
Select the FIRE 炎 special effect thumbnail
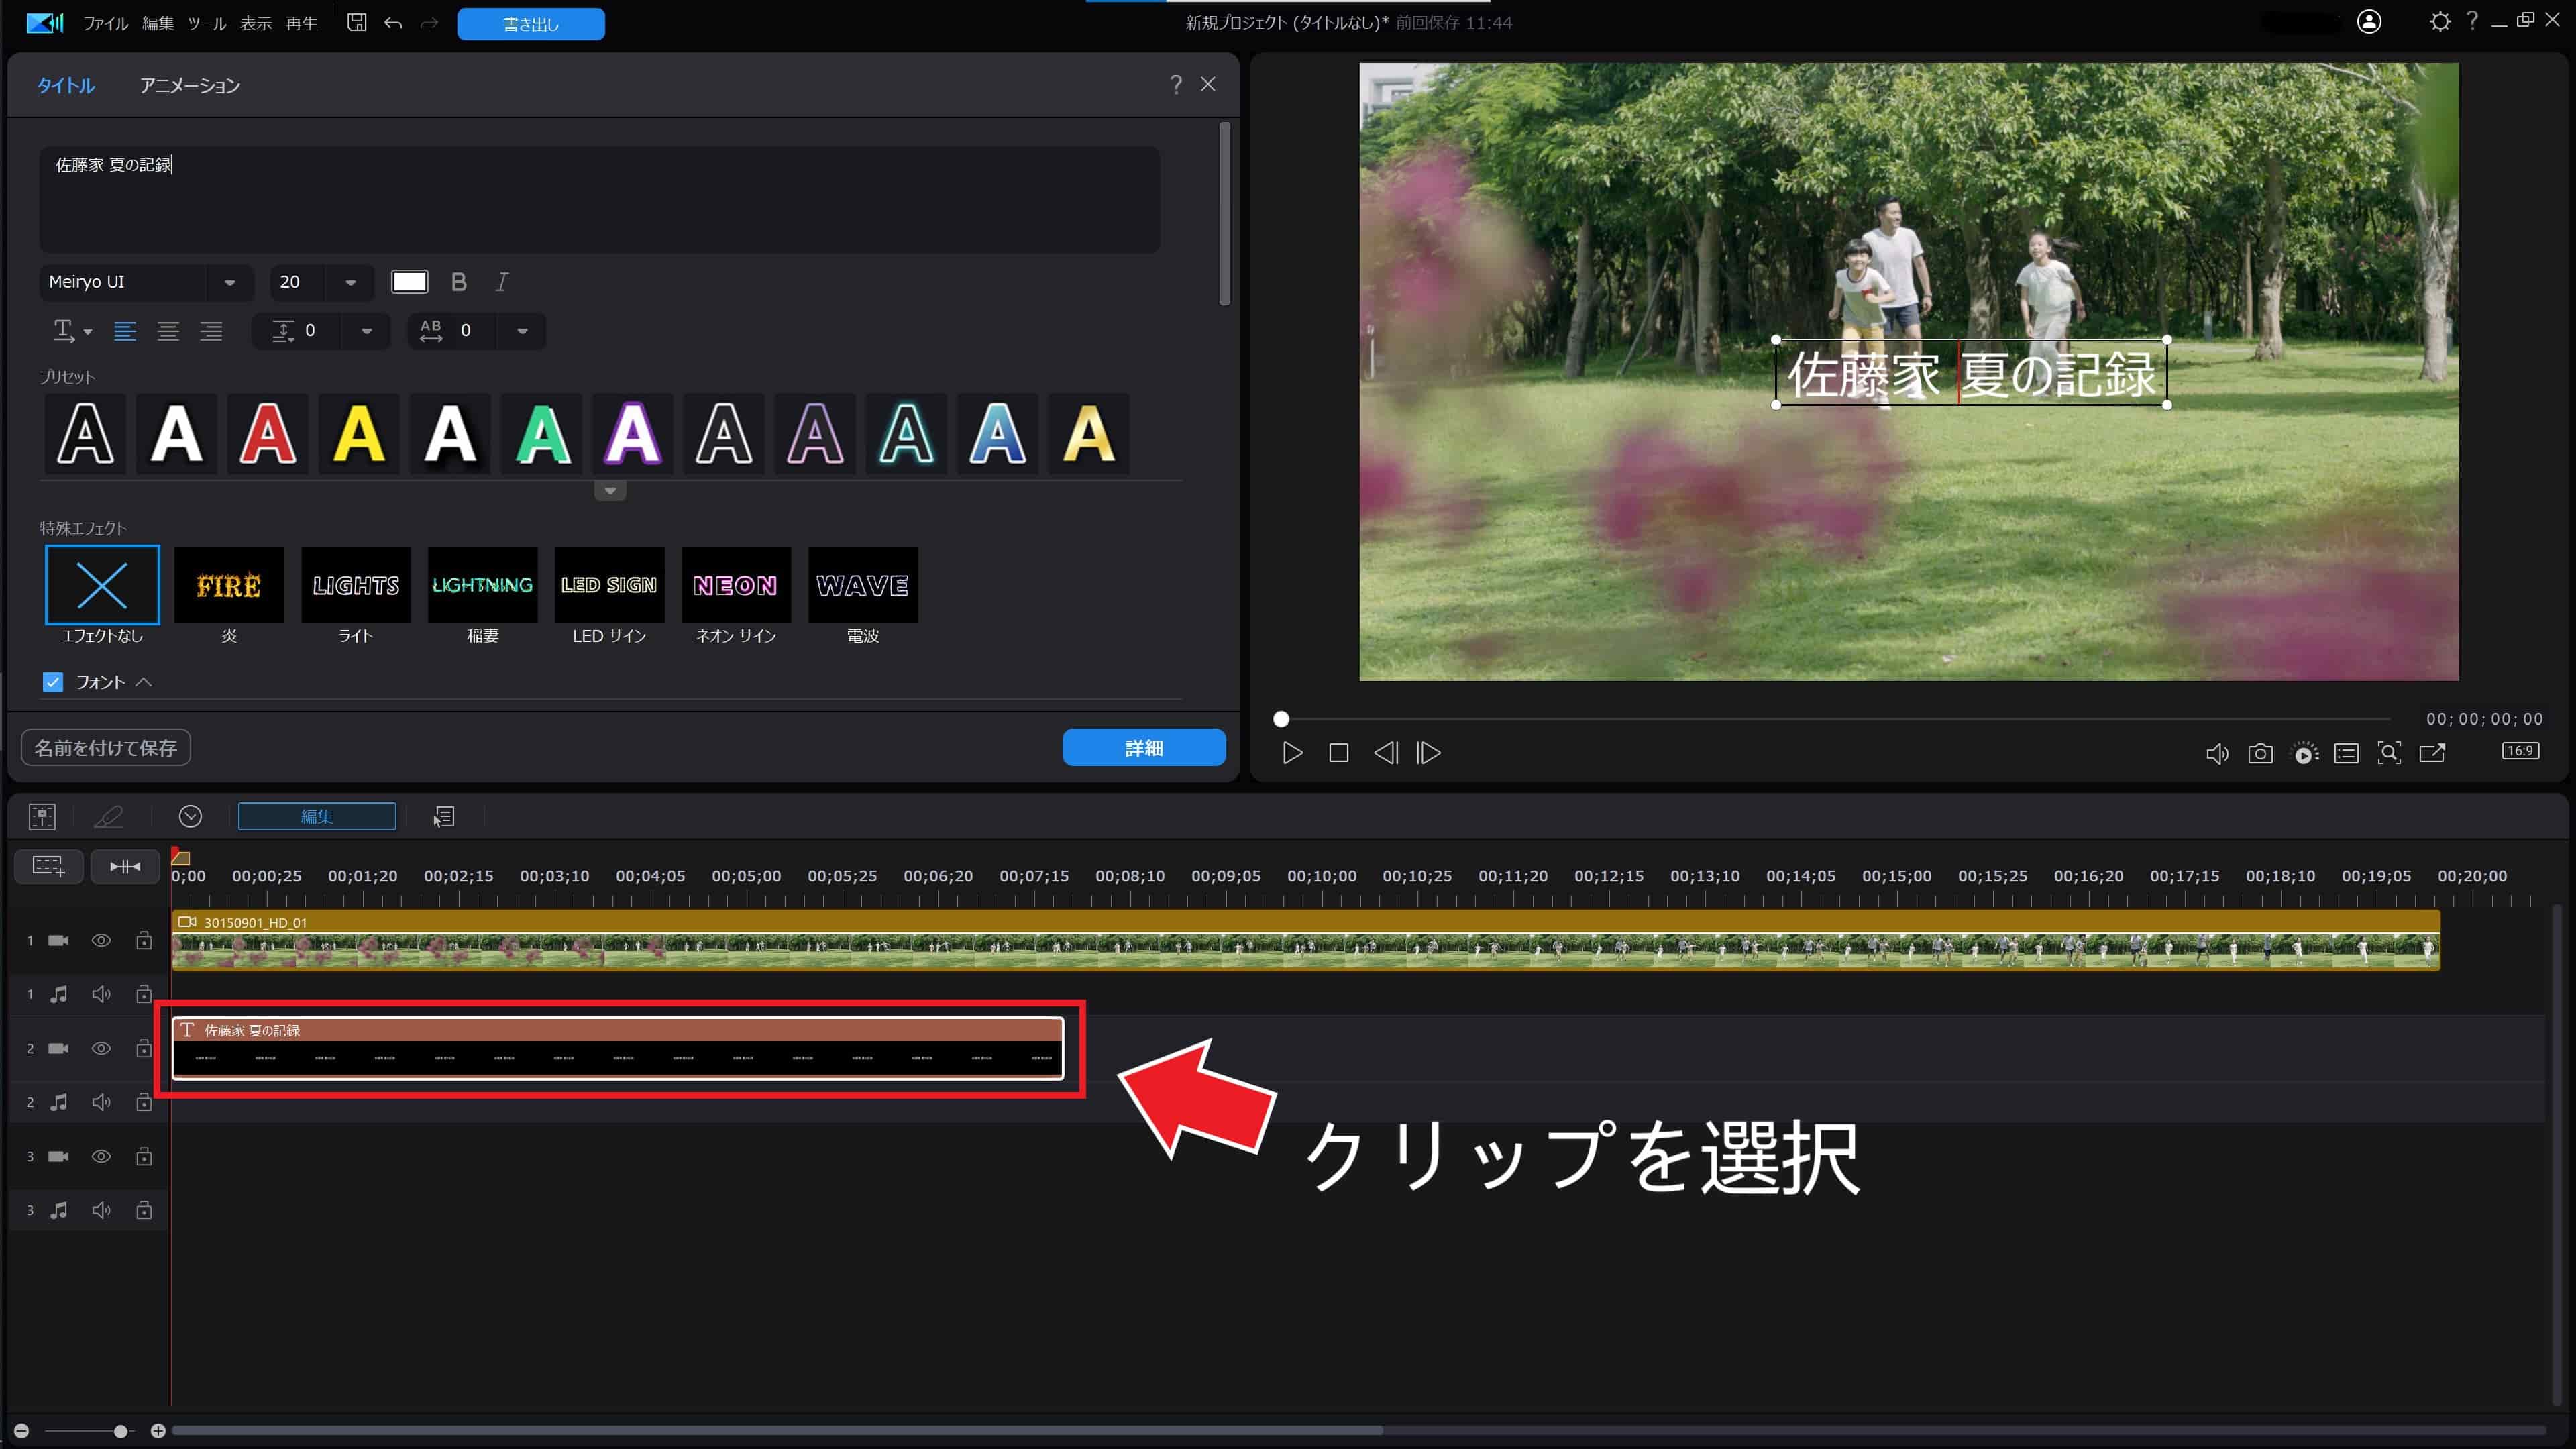(229, 585)
